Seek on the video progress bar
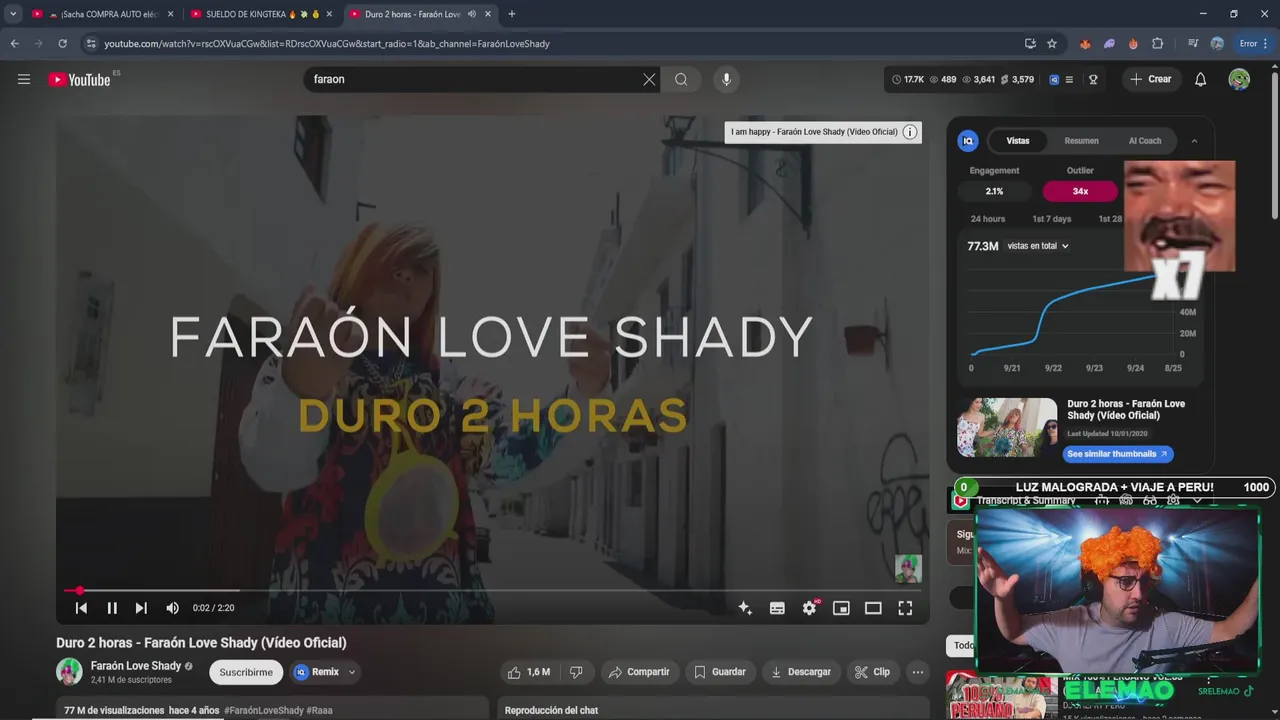The width and height of the screenshot is (1280, 720). click(x=493, y=591)
